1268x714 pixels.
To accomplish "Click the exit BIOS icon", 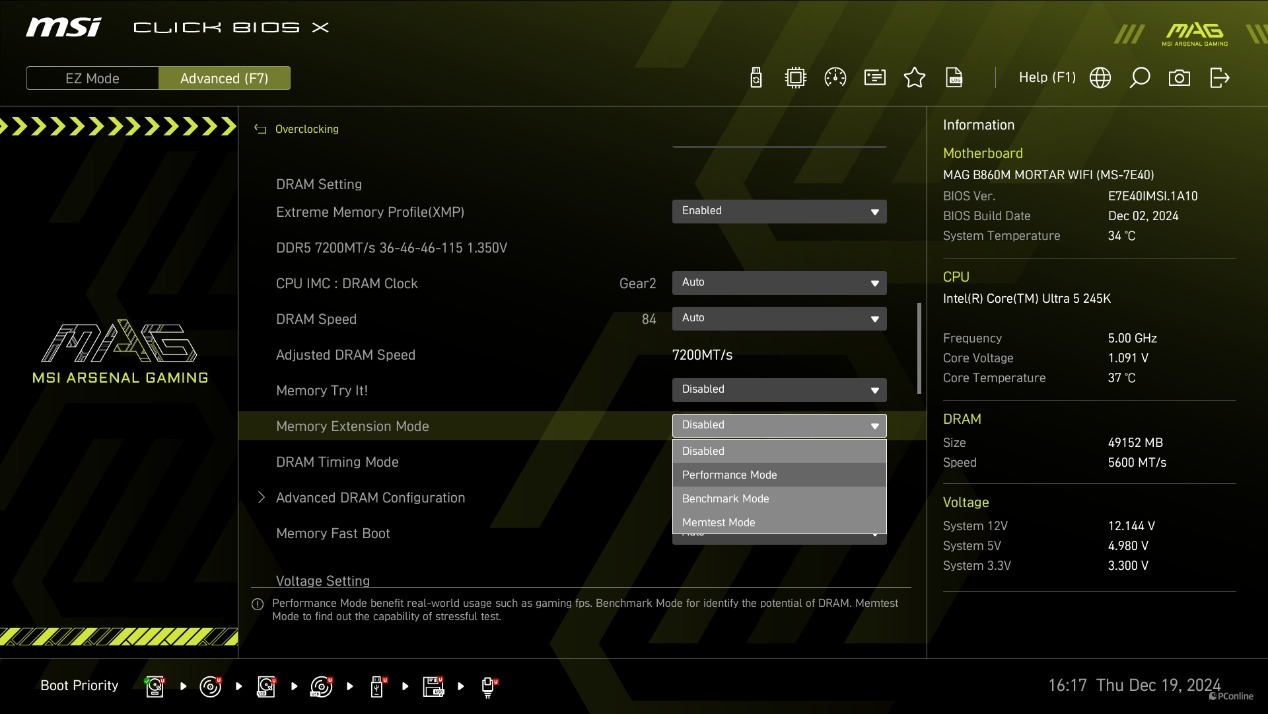I will click(x=1219, y=78).
